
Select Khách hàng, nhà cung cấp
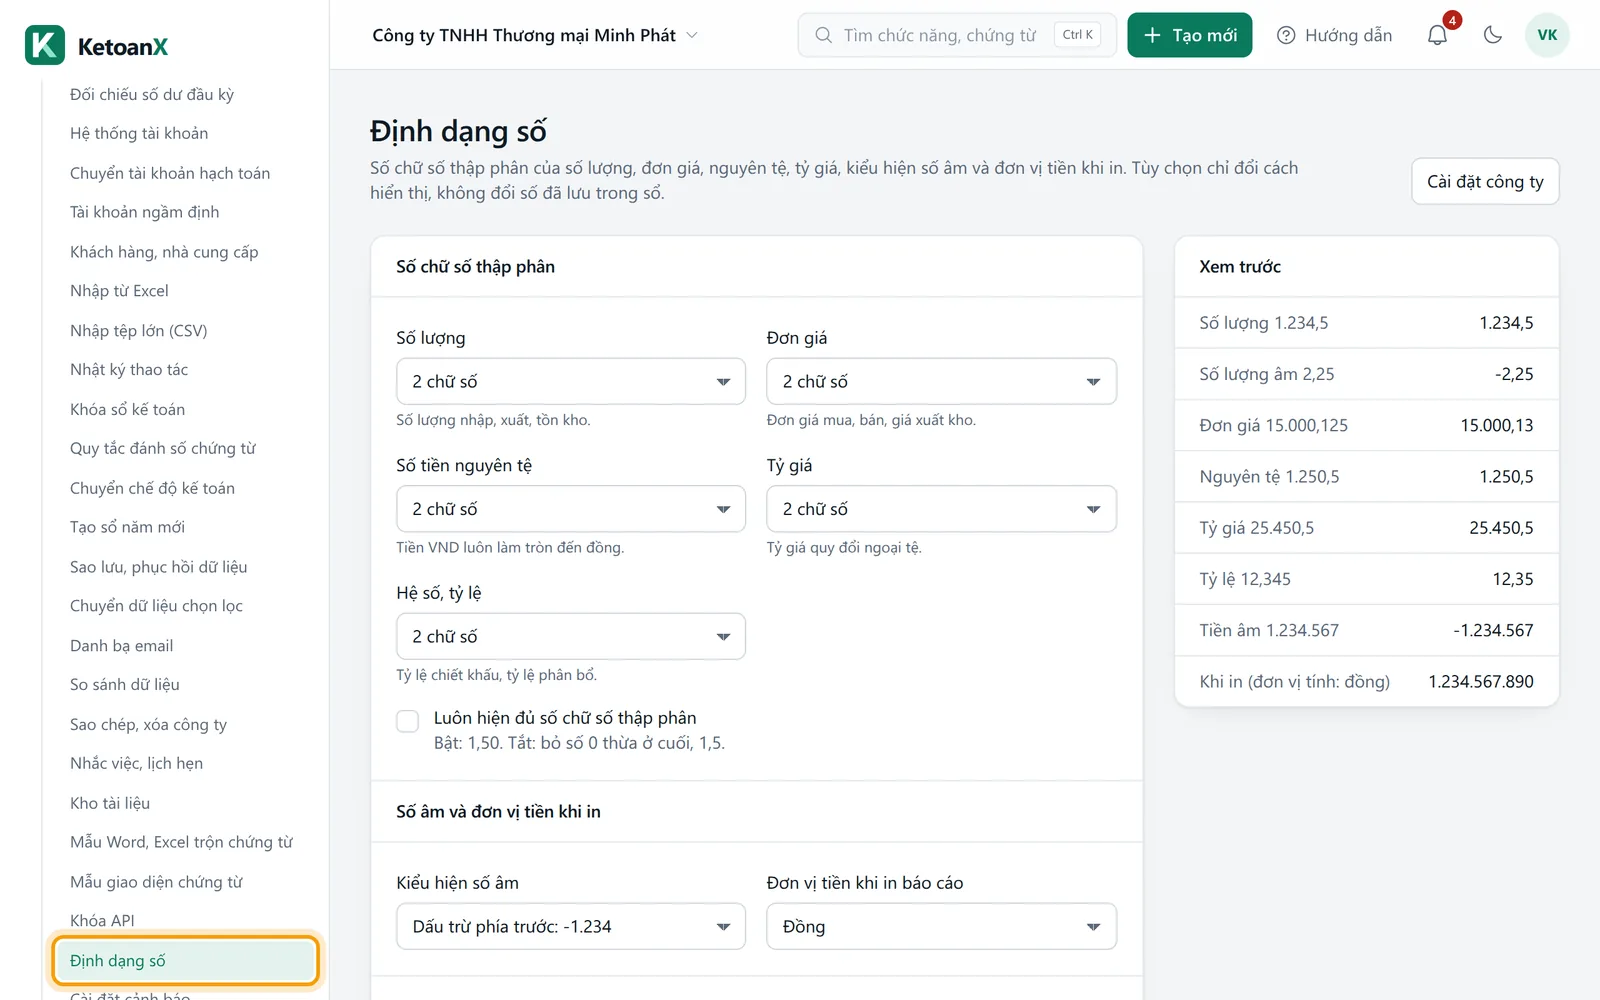(164, 252)
